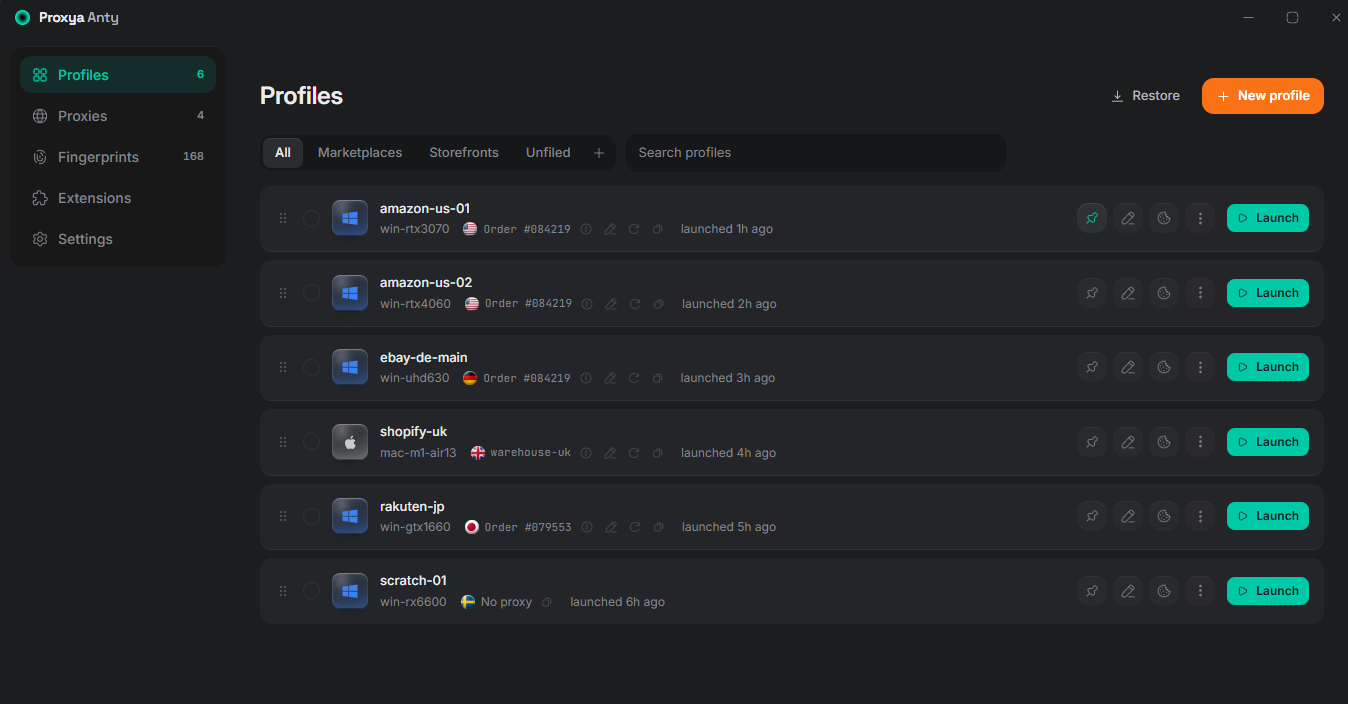1348x704 pixels.
Task: Click the warehouse-uk proxy label
Action: (x=530, y=453)
